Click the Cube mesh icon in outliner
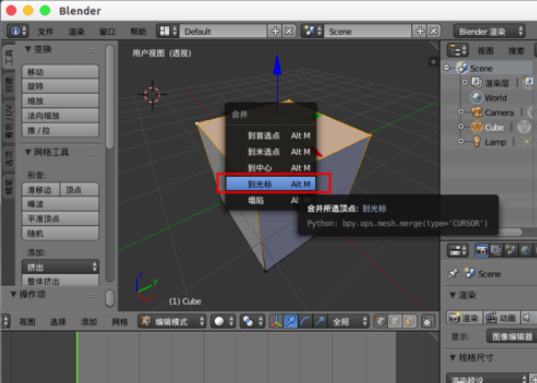Viewport: 537px width, 383px height. click(477, 127)
